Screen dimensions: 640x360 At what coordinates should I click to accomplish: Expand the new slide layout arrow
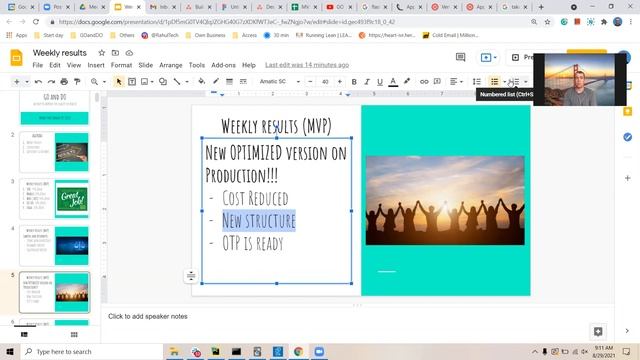point(27,82)
